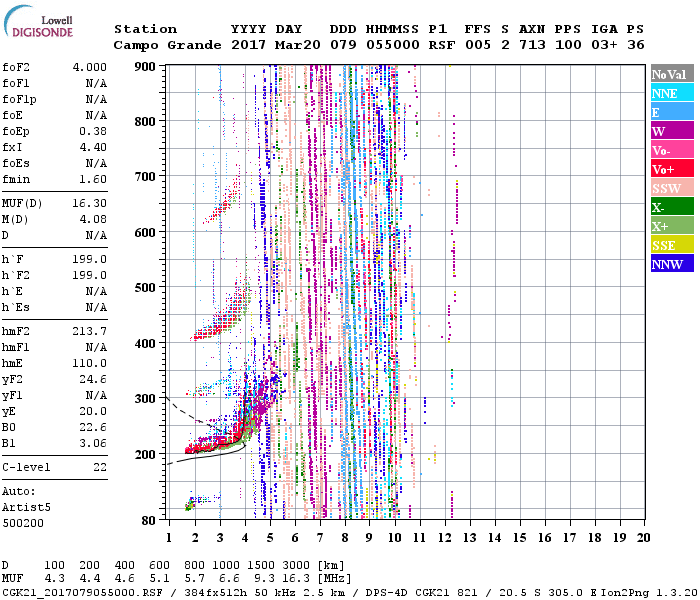Click the 10 MHz frequency axis label
This screenshot has height=600, width=700.
click(394, 538)
